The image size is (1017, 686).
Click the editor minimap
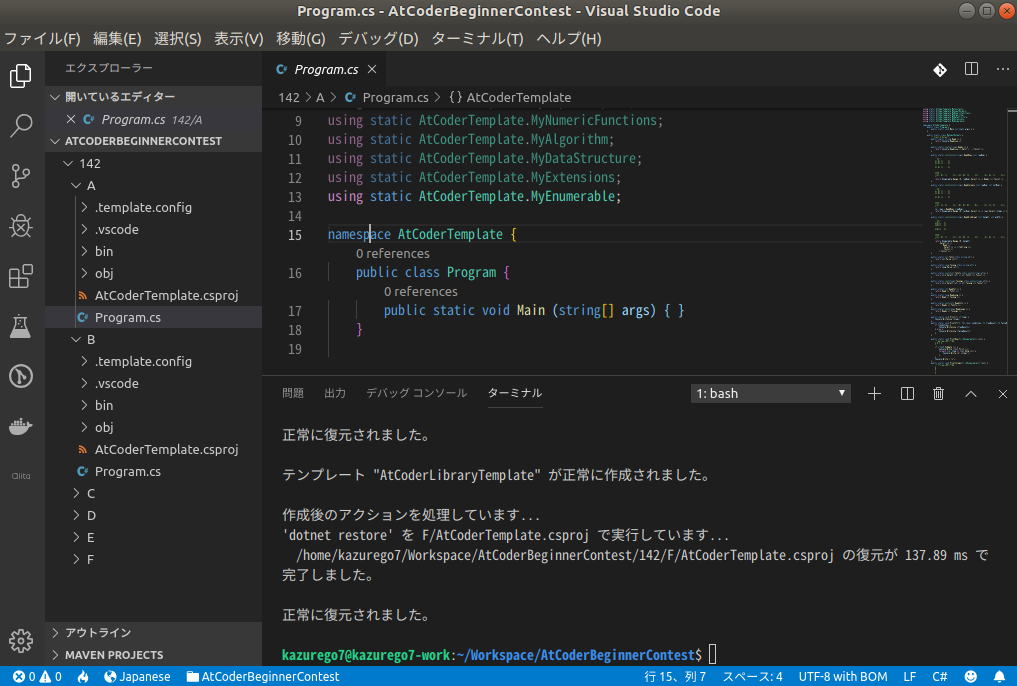tap(964, 241)
